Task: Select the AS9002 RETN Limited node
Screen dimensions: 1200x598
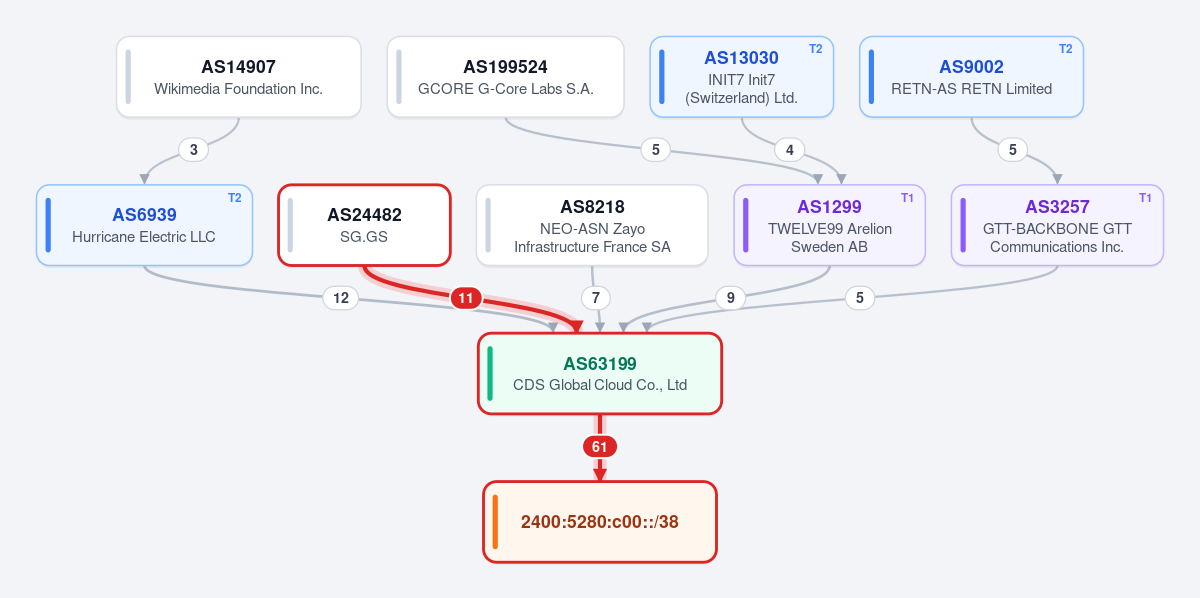Action: pos(971,77)
